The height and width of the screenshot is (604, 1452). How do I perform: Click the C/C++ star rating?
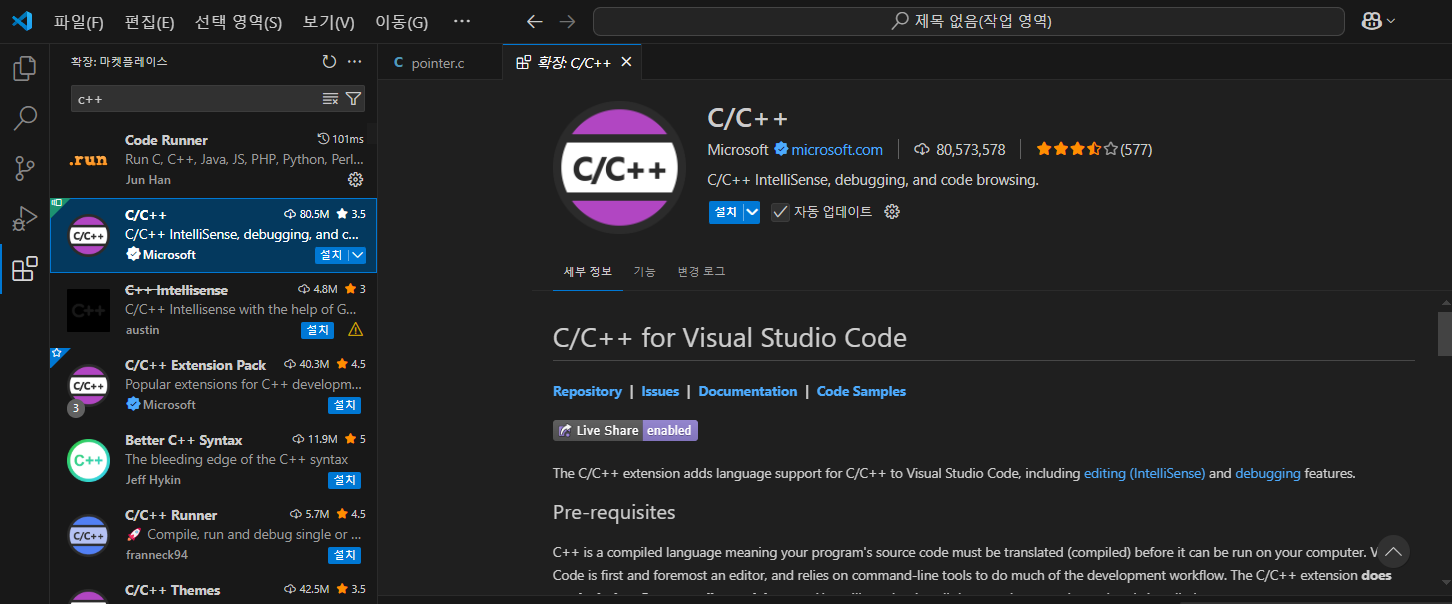point(1077,150)
